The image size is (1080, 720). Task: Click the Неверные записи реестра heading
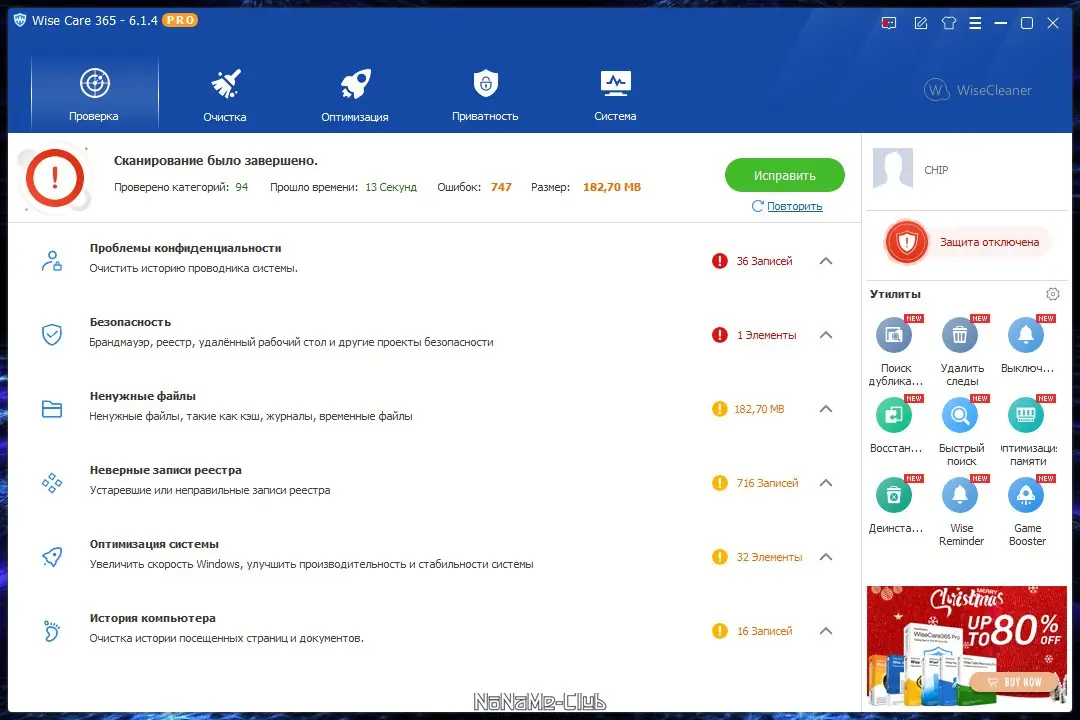165,470
